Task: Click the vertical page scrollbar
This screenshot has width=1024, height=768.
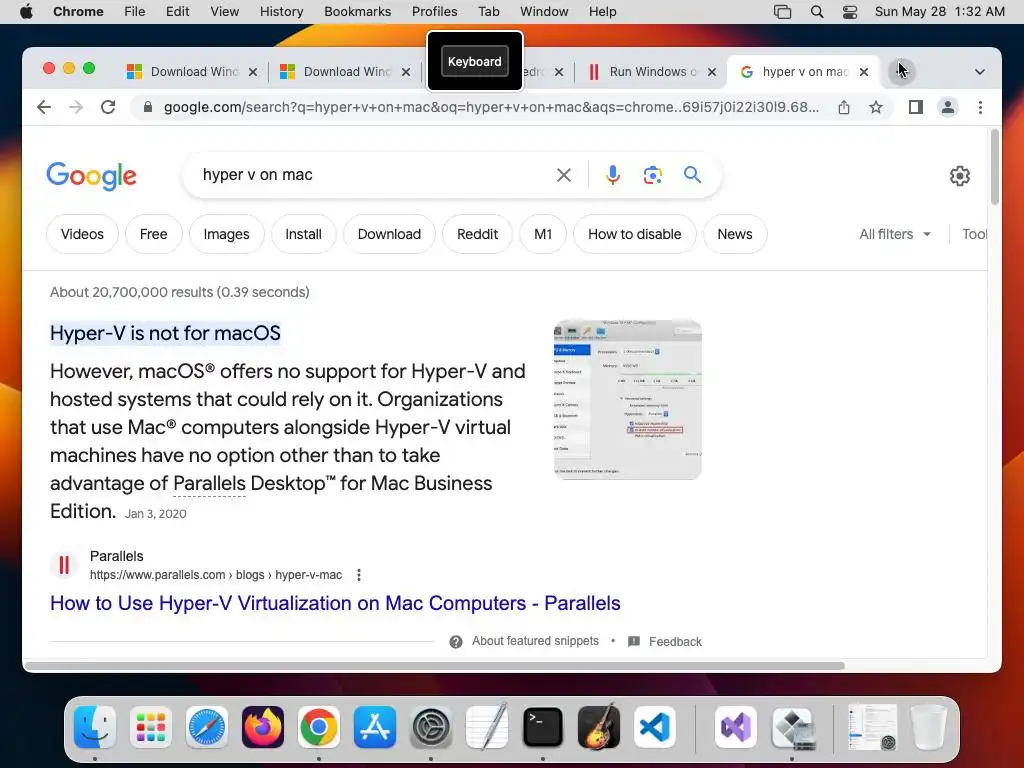Action: pos(995,167)
